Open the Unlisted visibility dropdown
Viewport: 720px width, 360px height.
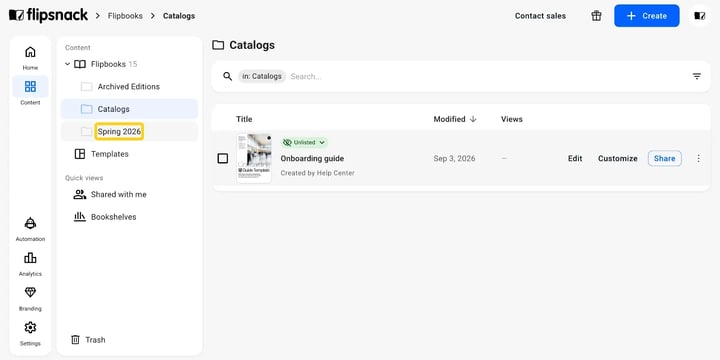pos(304,142)
